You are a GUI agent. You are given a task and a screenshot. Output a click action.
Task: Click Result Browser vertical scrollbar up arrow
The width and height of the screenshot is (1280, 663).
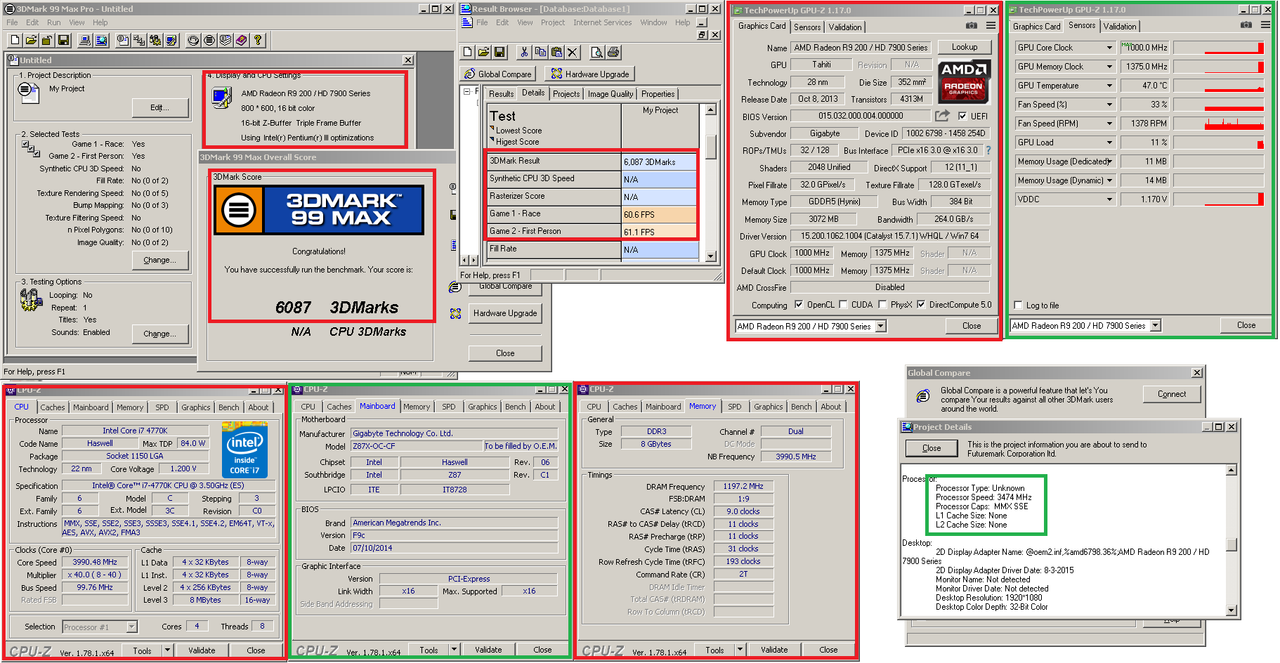711,108
